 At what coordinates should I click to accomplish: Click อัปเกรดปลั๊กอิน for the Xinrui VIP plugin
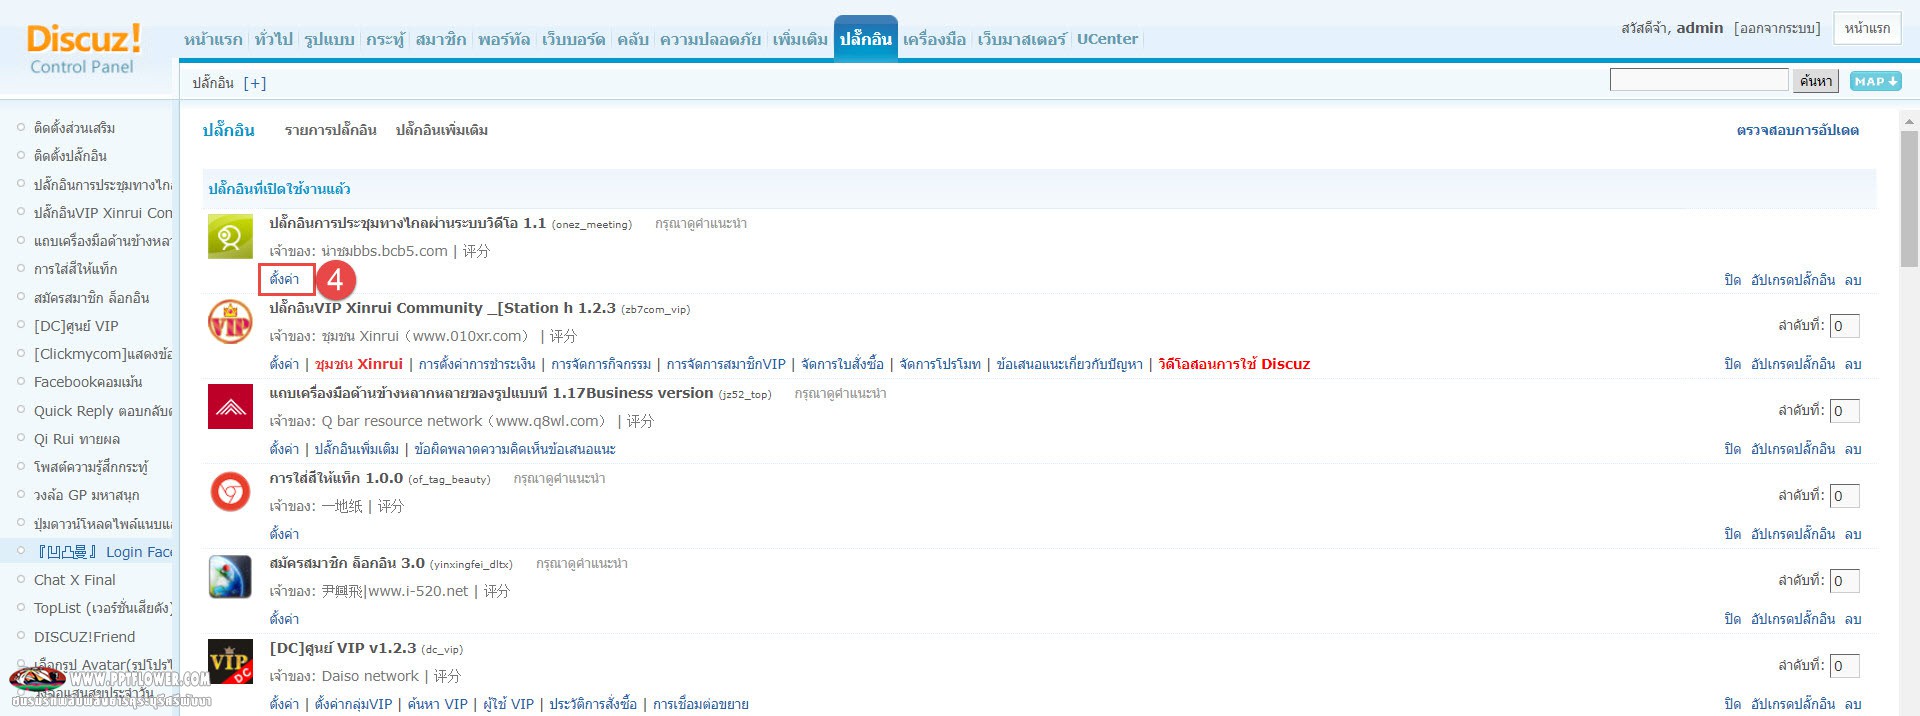tap(1793, 364)
